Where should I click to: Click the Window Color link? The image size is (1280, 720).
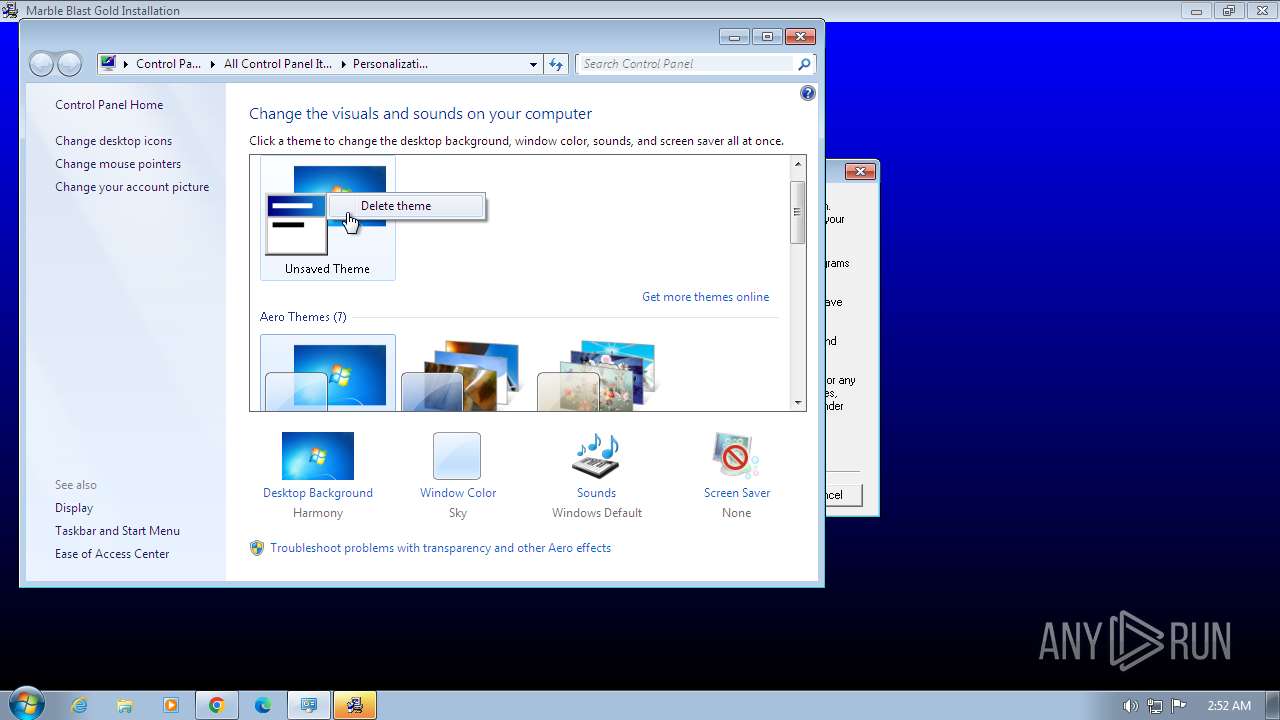458,493
